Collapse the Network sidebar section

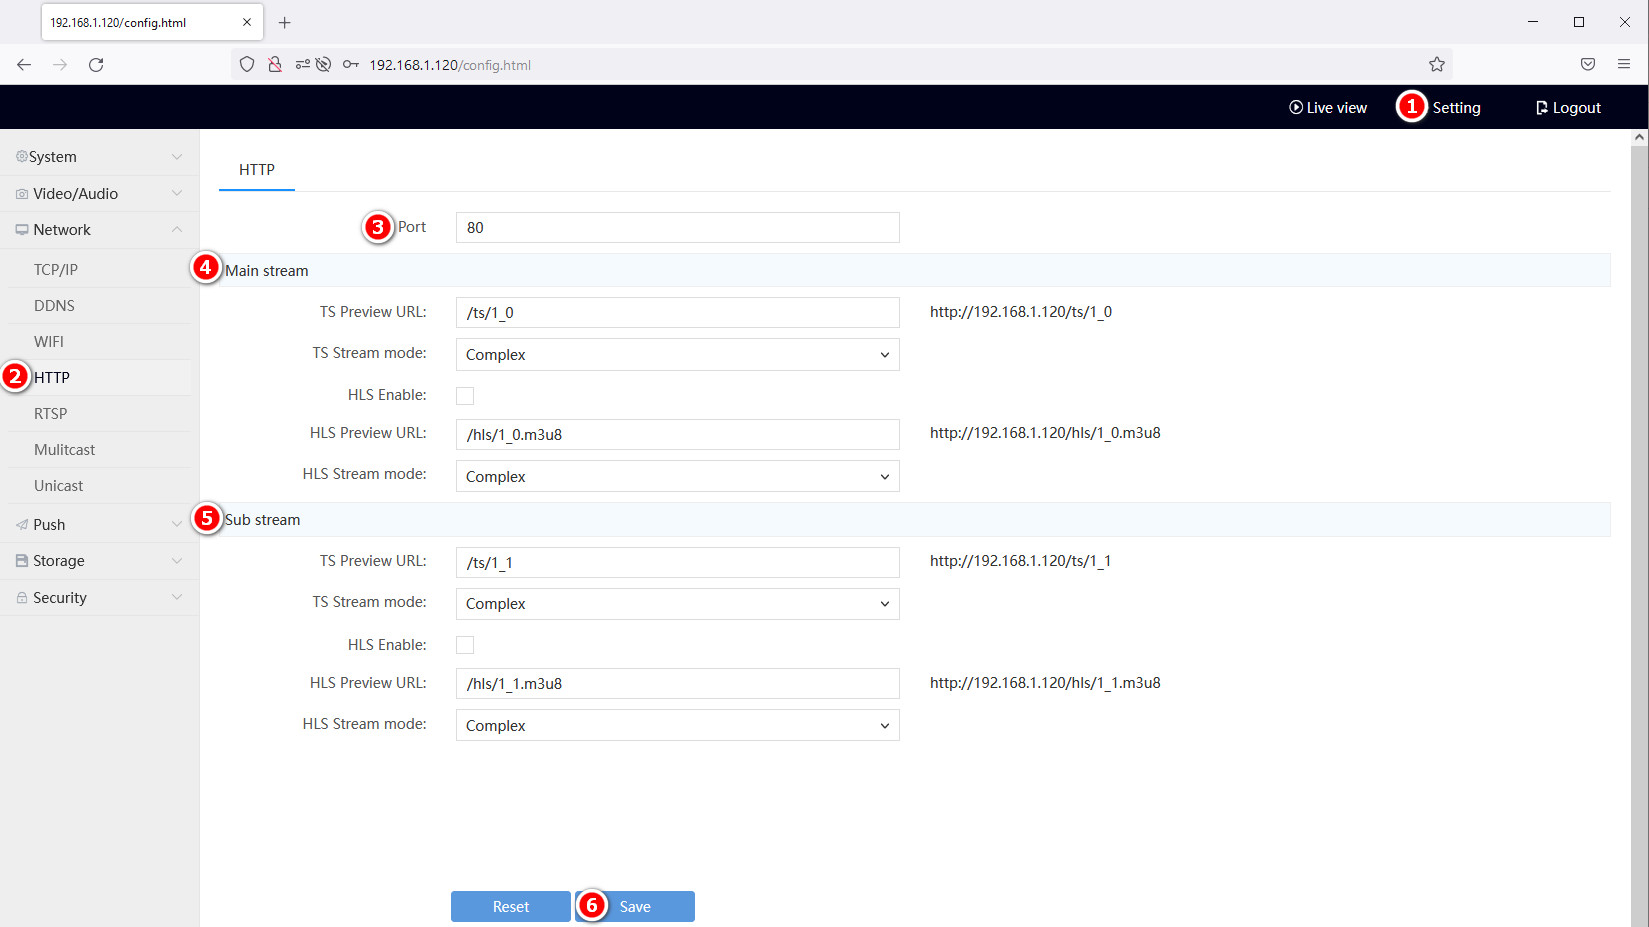point(99,230)
